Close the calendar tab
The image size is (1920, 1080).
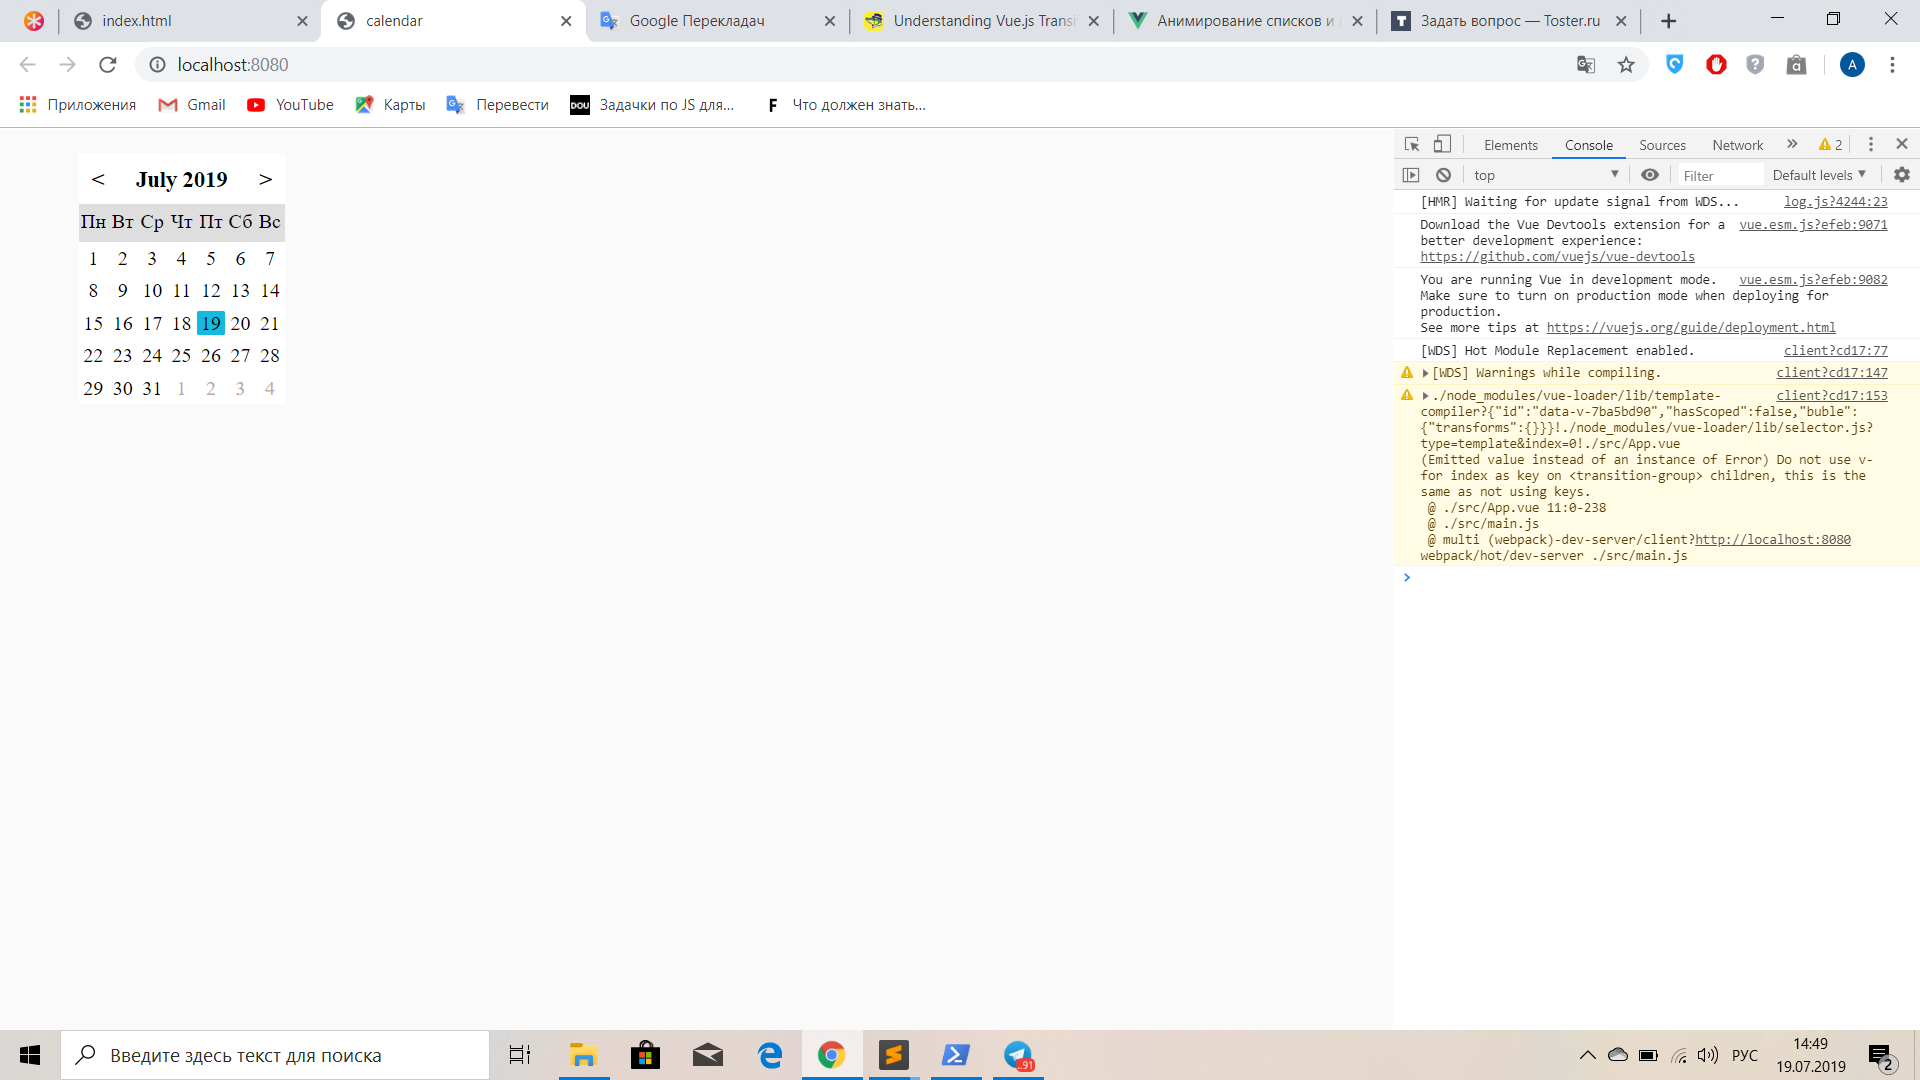(x=566, y=21)
